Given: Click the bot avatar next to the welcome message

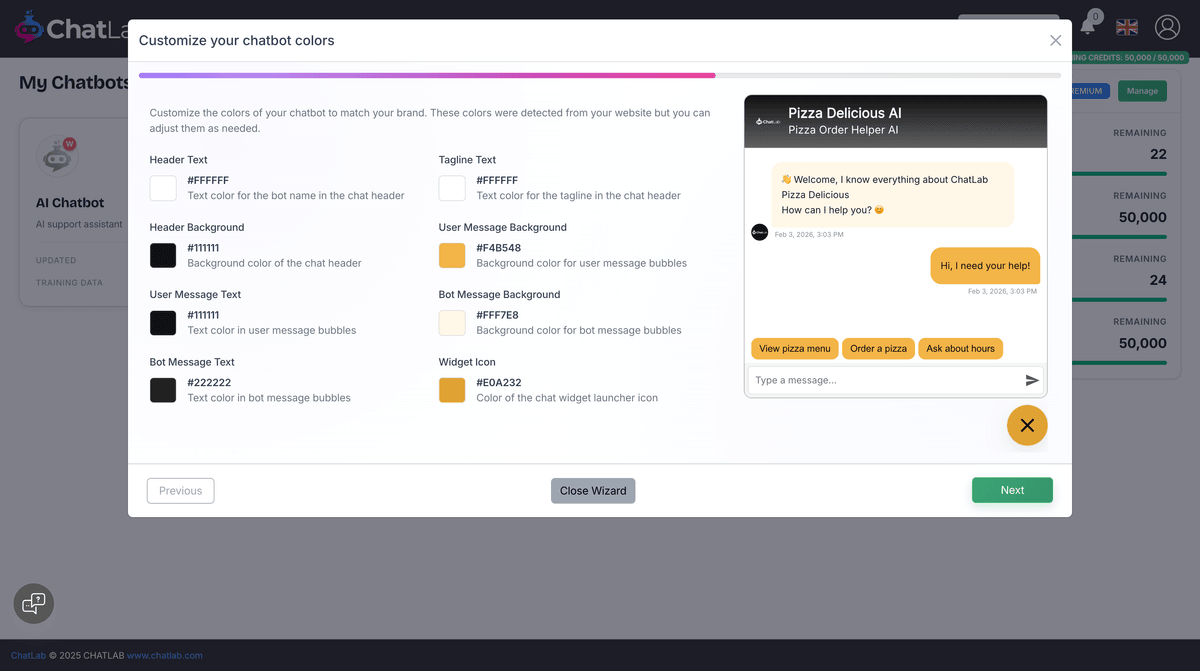Looking at the screenshot, I should (758, 233).
